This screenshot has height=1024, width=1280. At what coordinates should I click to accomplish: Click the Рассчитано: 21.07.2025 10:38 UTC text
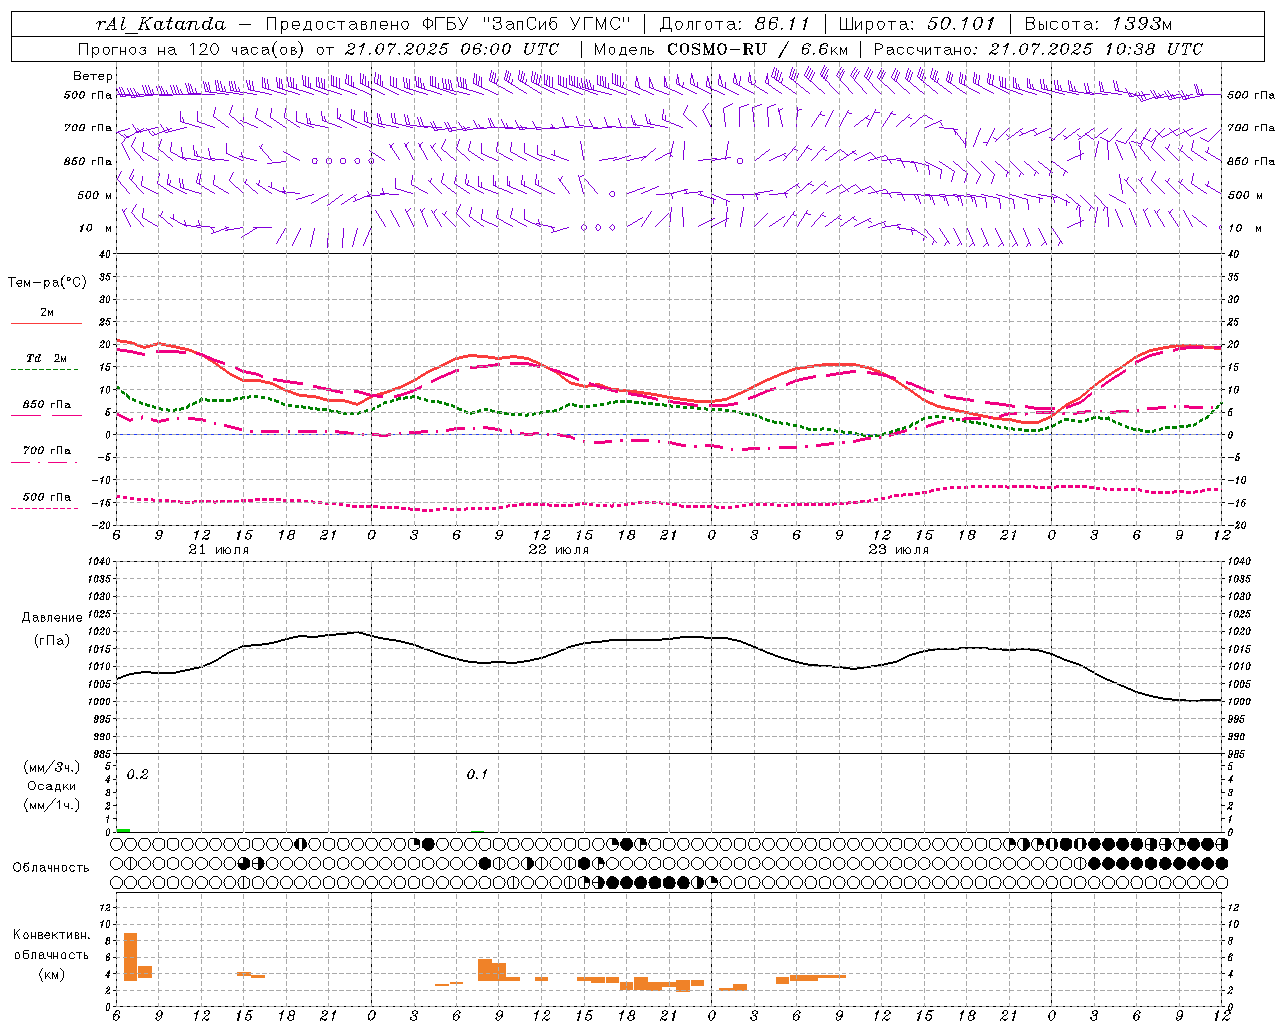[1038, 49]
